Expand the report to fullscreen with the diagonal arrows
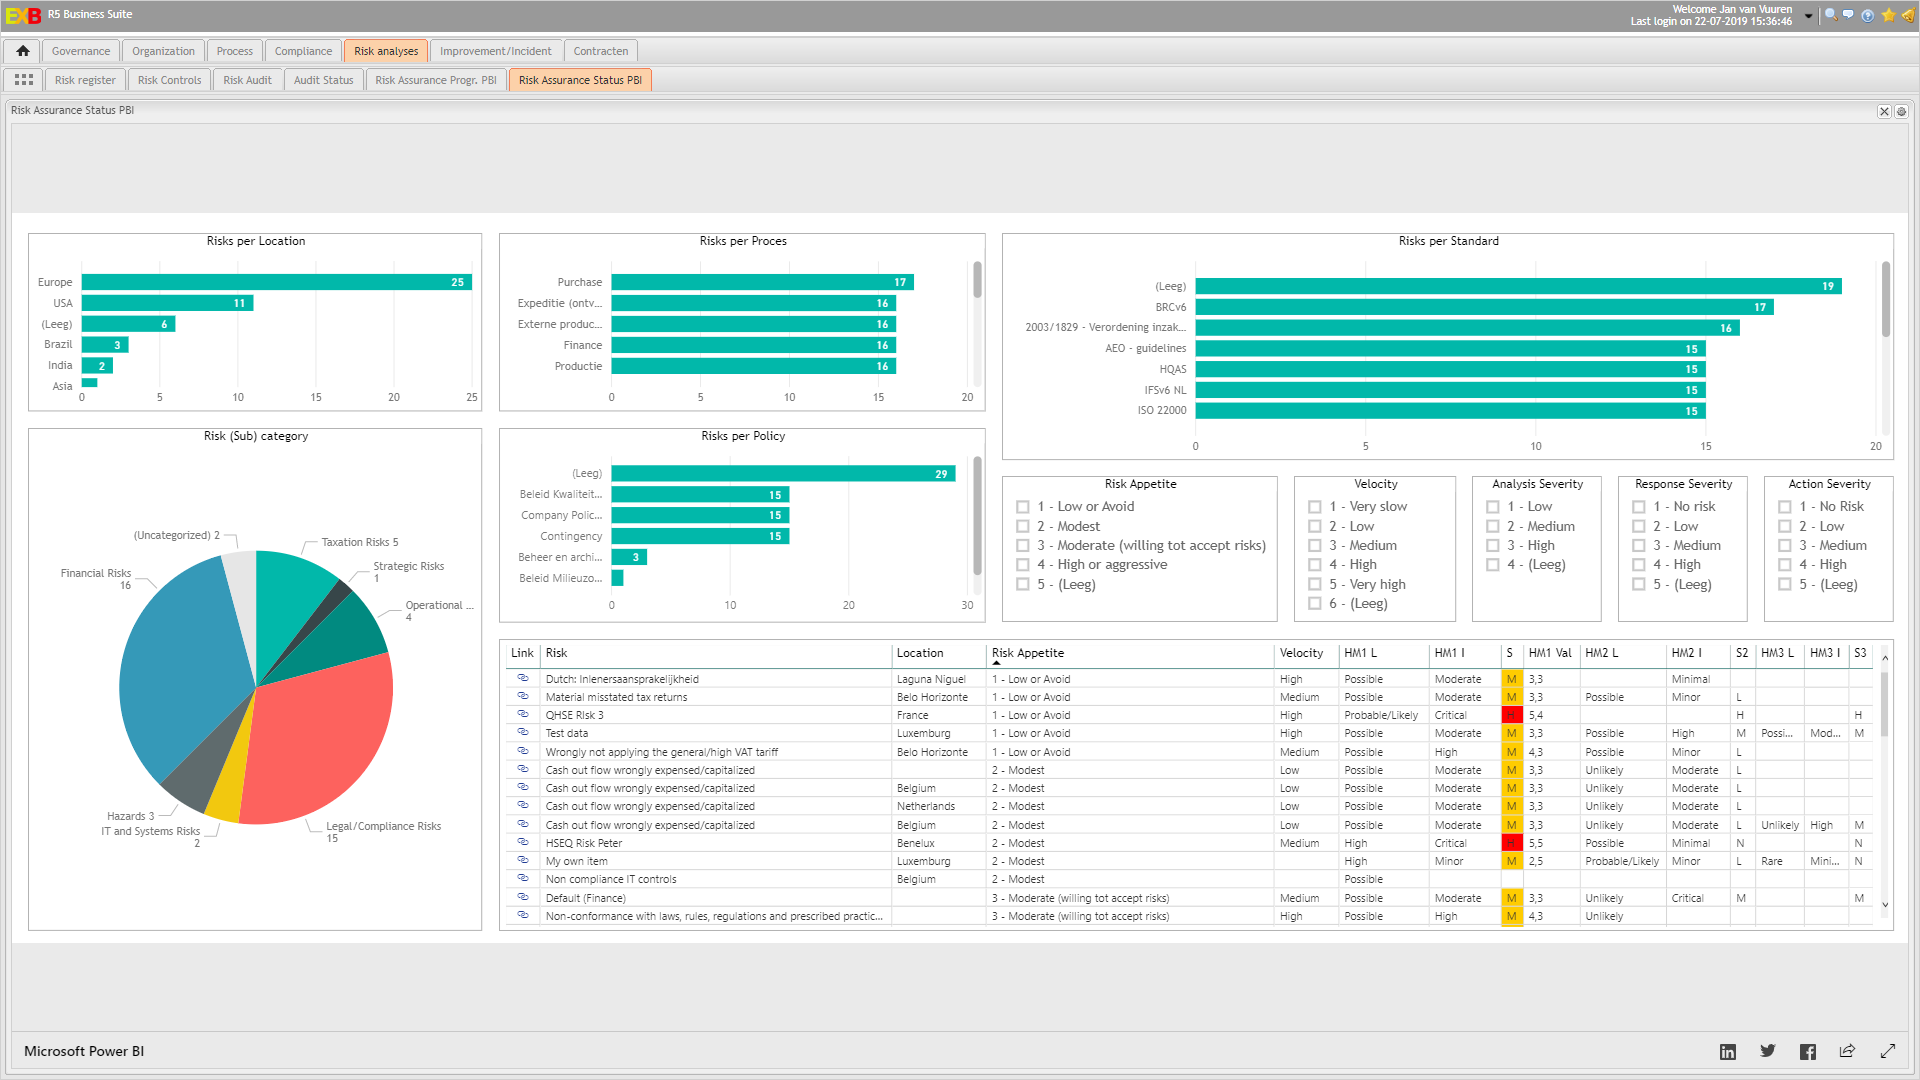 1888,1051
